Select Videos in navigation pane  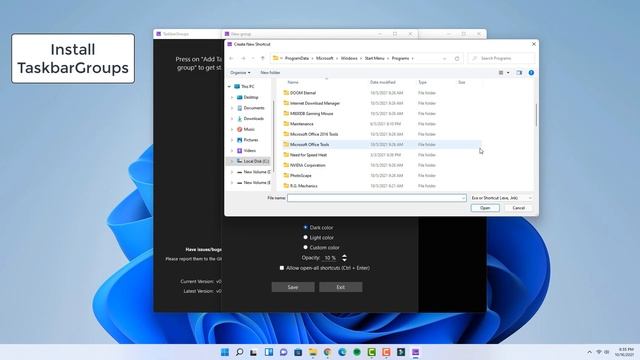click(x=246, y=151)
